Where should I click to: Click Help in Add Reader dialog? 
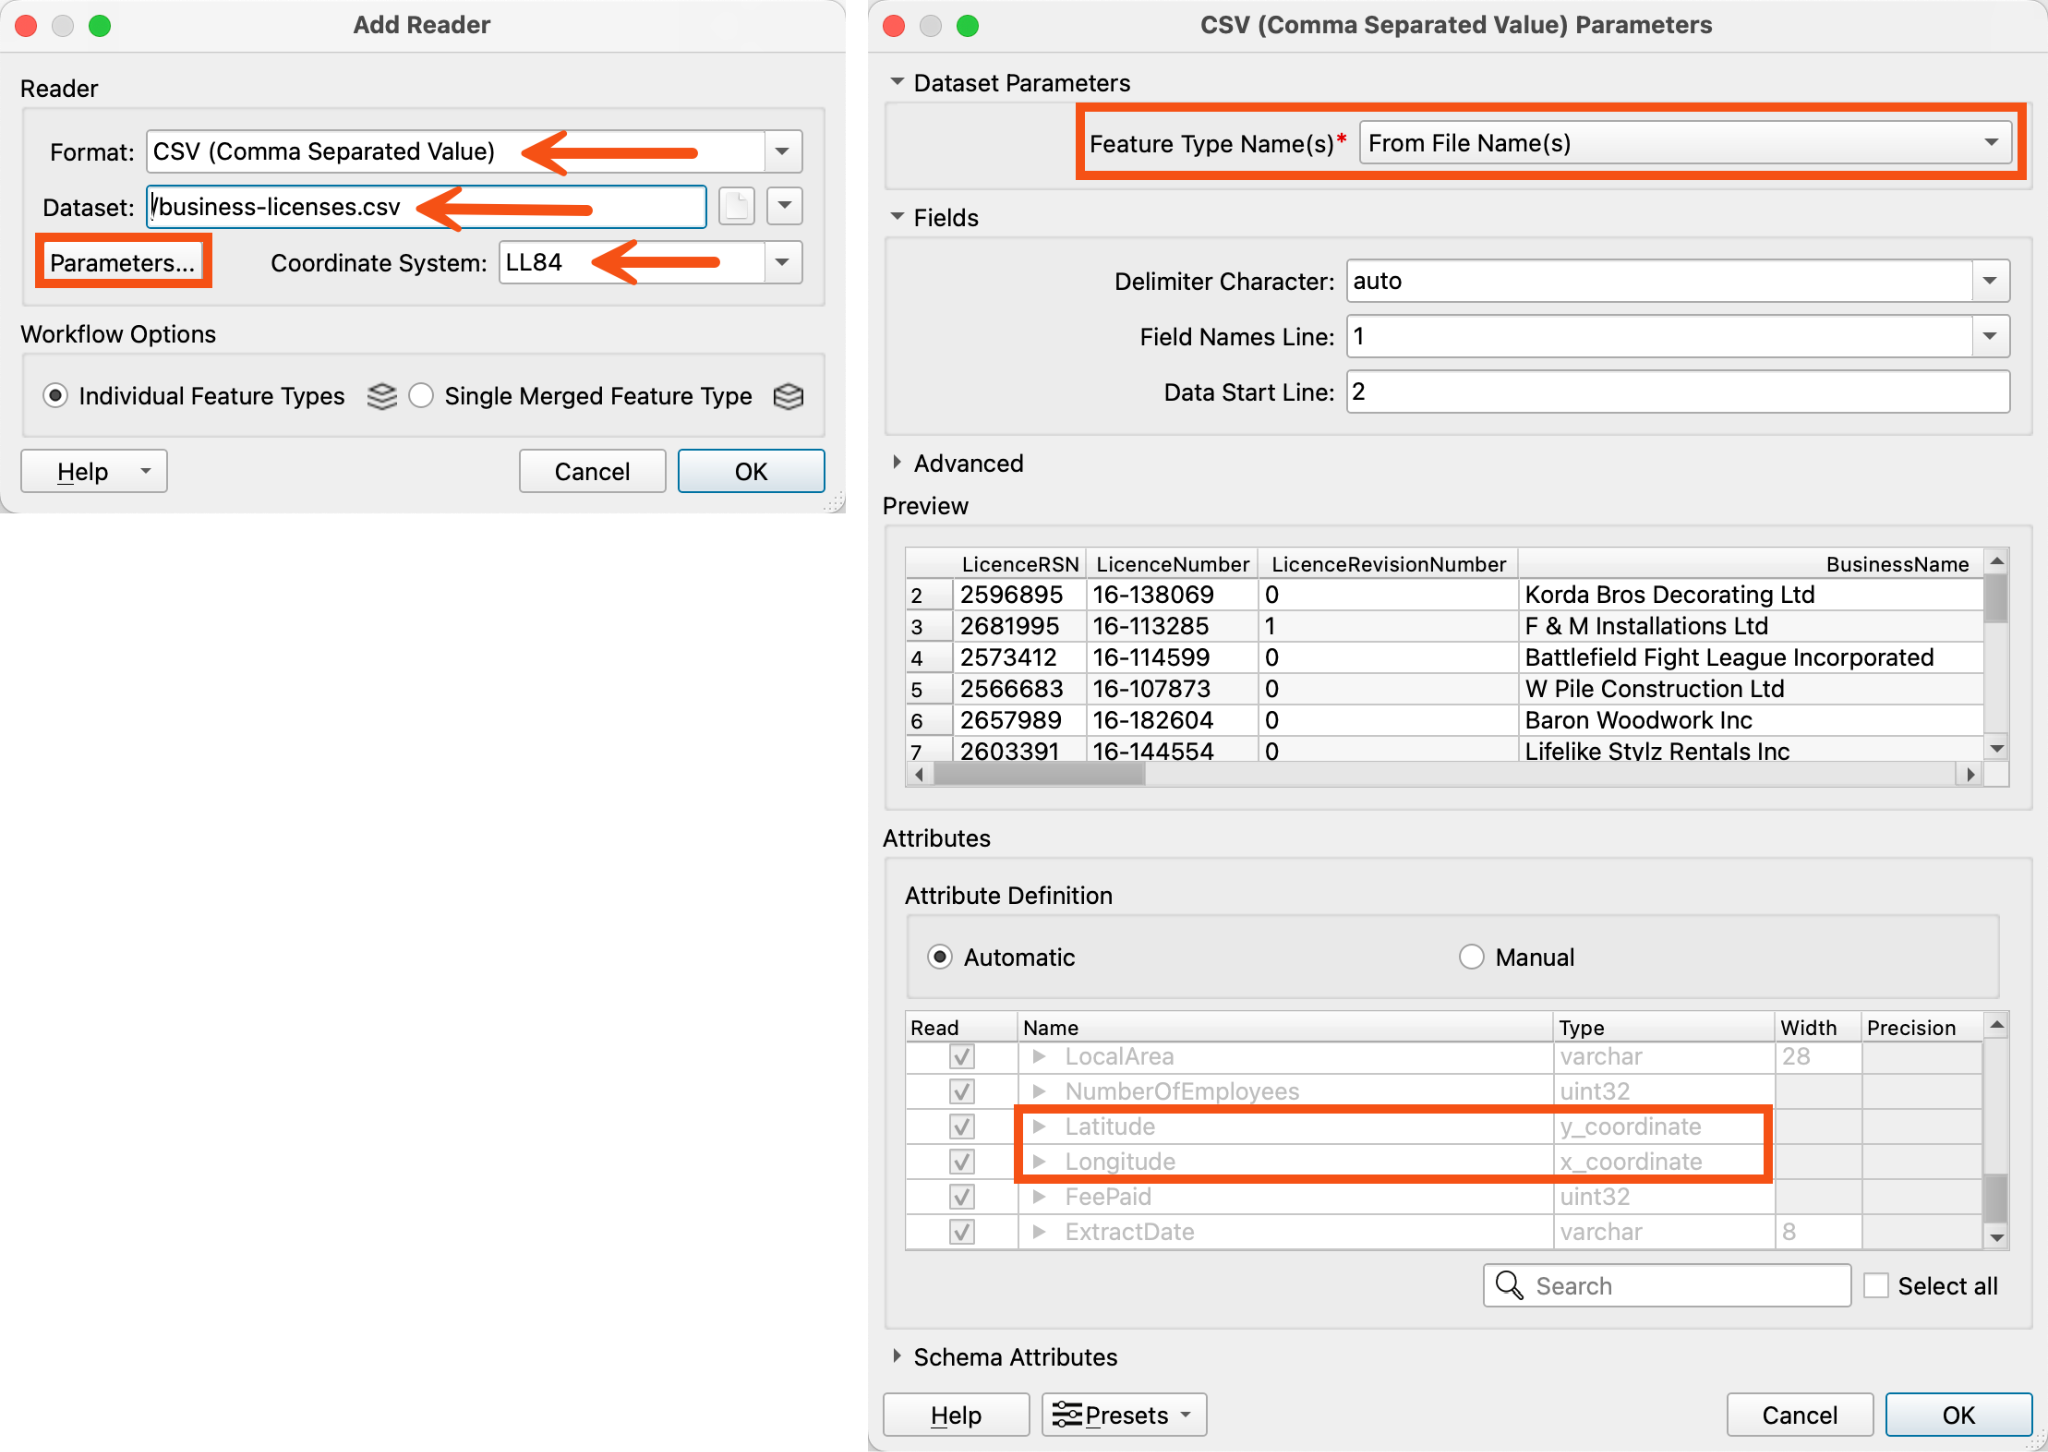[x=94, y=471]
